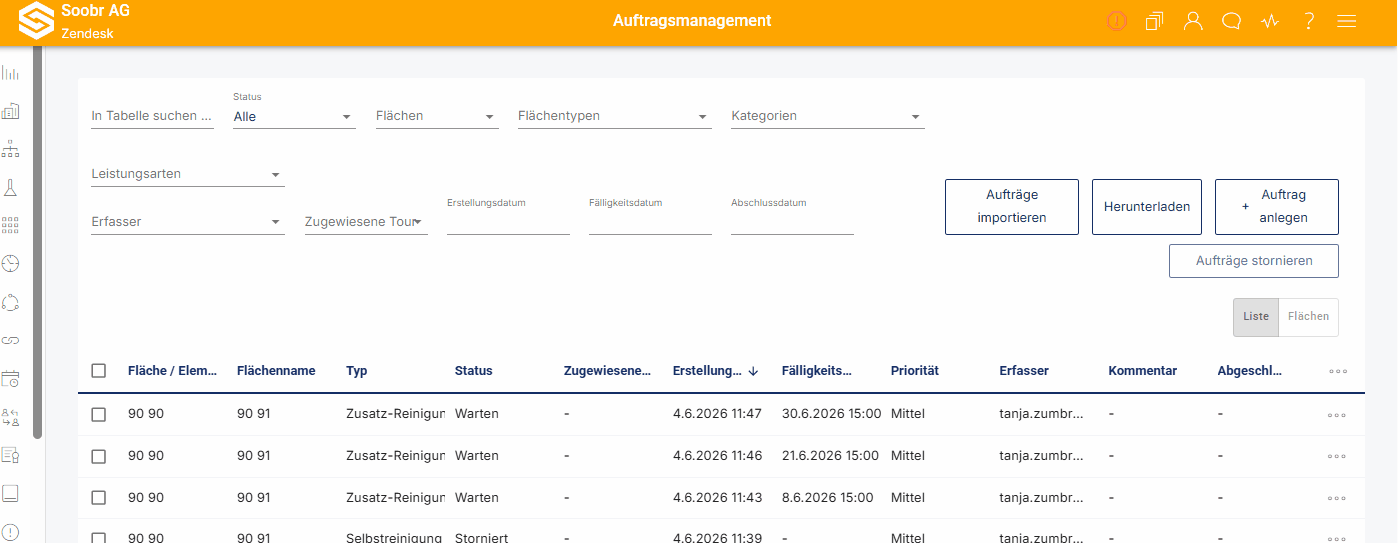Open the clock icon in sidebar
The image size is (1398, 543).
pyautogui.click(x=11, y=263)
